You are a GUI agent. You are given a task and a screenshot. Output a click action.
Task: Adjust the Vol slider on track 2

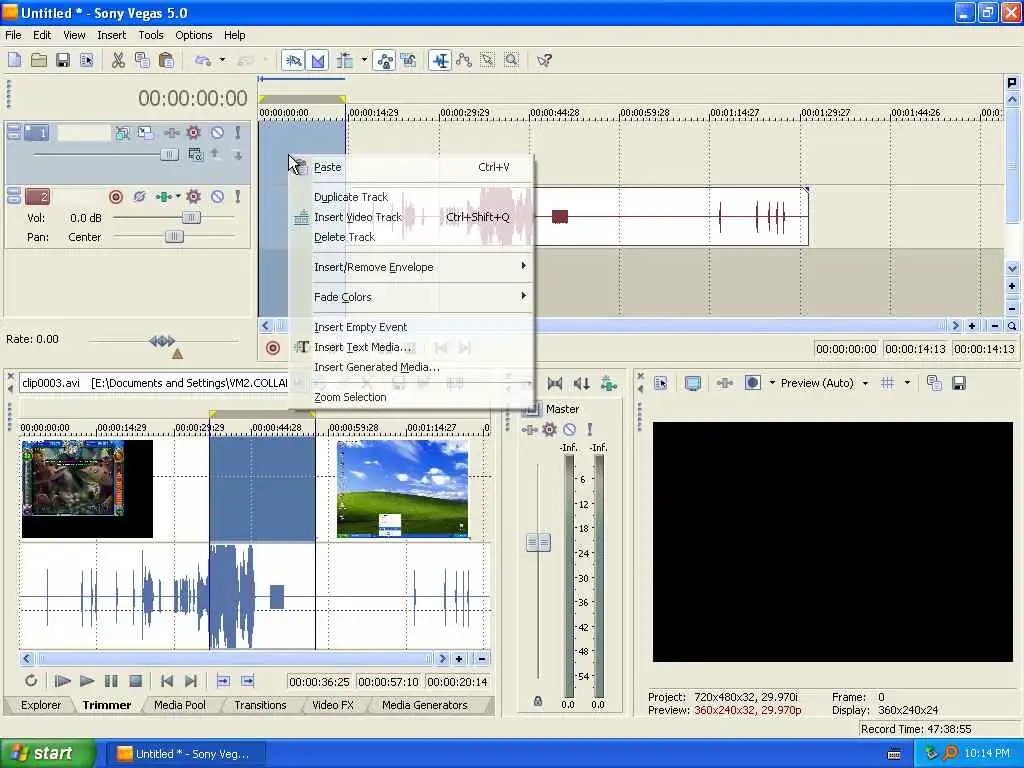point(191,217)
